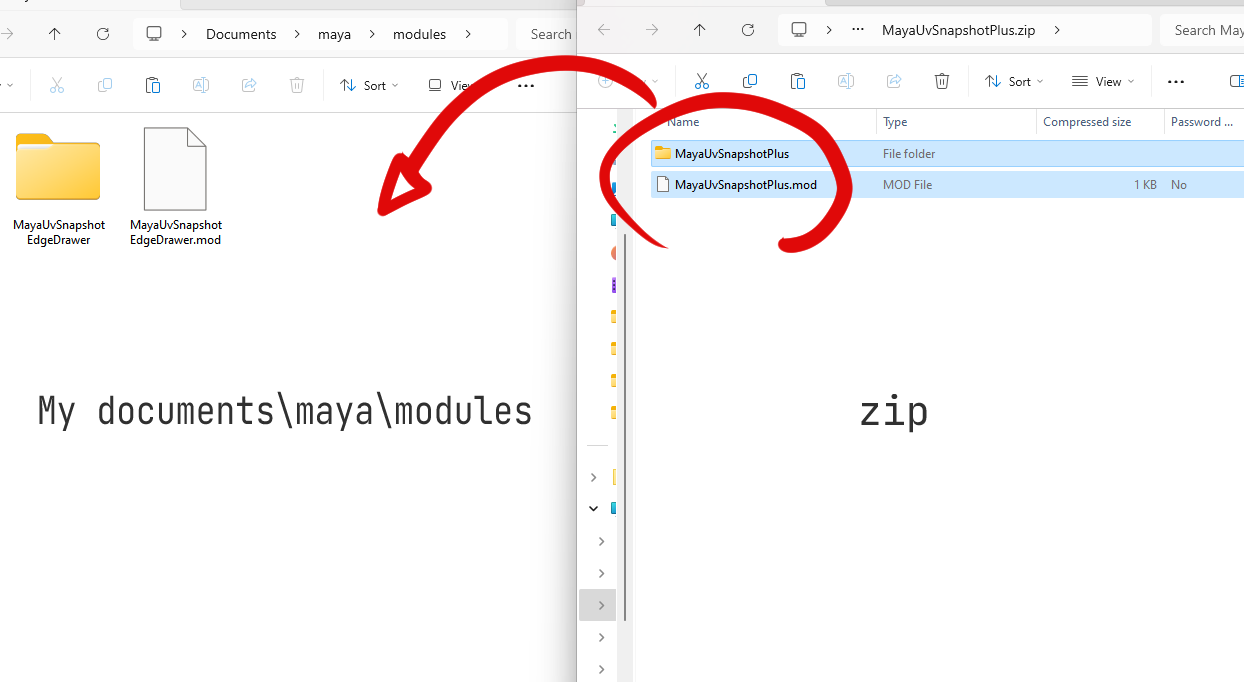
Task: Click Copy icon in modules window toolbar
Action: 105,86
